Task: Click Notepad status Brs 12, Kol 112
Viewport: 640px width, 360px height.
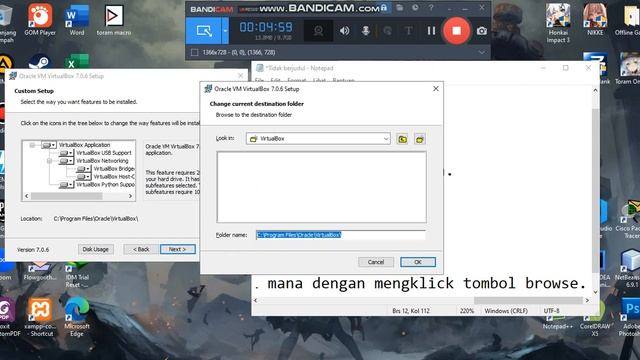Action: point(411,311)
